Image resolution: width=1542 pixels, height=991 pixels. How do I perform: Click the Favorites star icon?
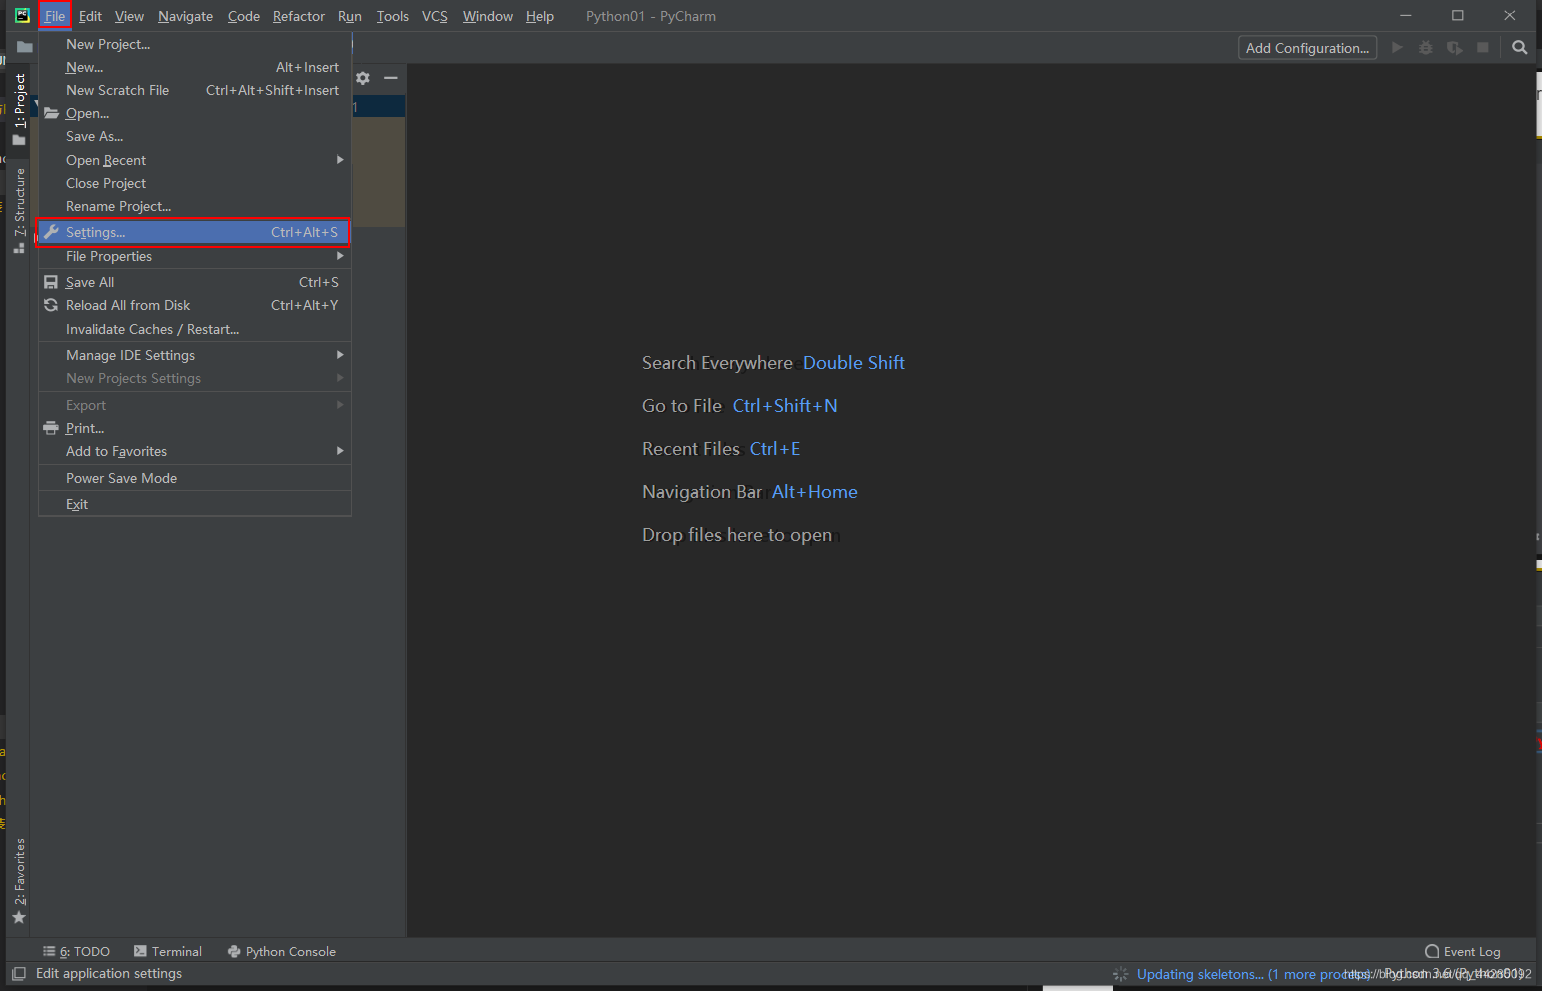tap(19, 917)
